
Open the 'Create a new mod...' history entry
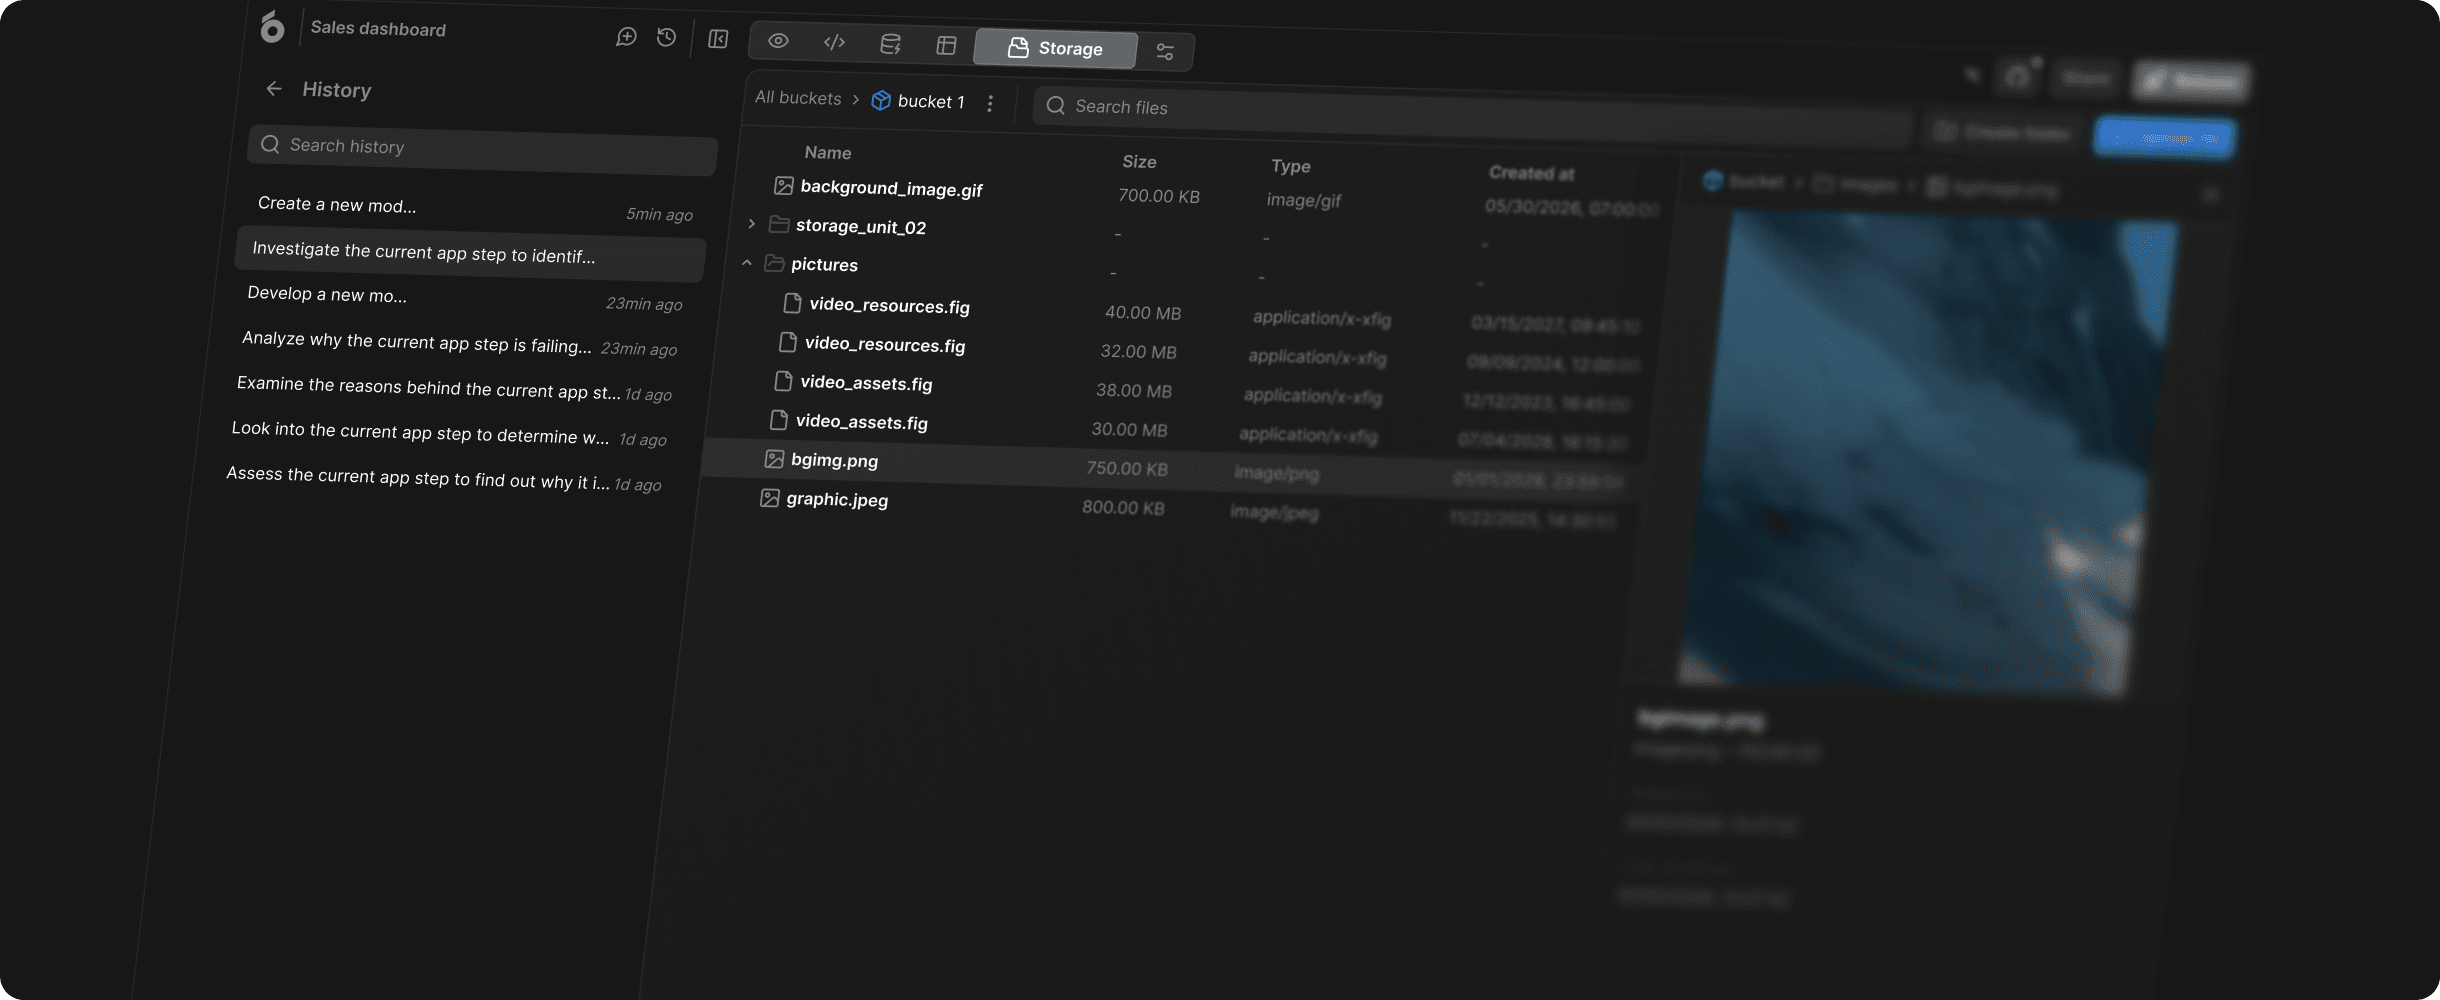click(474, 208)
